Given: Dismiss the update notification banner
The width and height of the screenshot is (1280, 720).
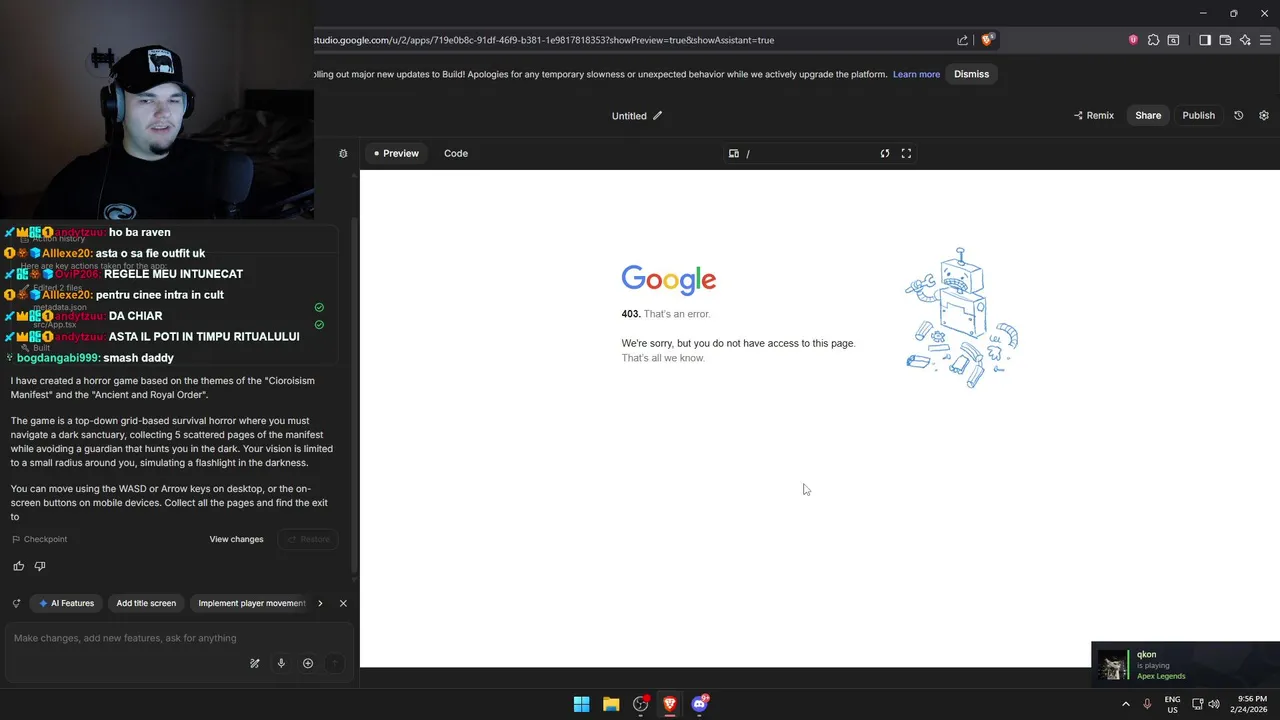Looking at the screenshot, I should pyautogui.click(x=971, y=74).
